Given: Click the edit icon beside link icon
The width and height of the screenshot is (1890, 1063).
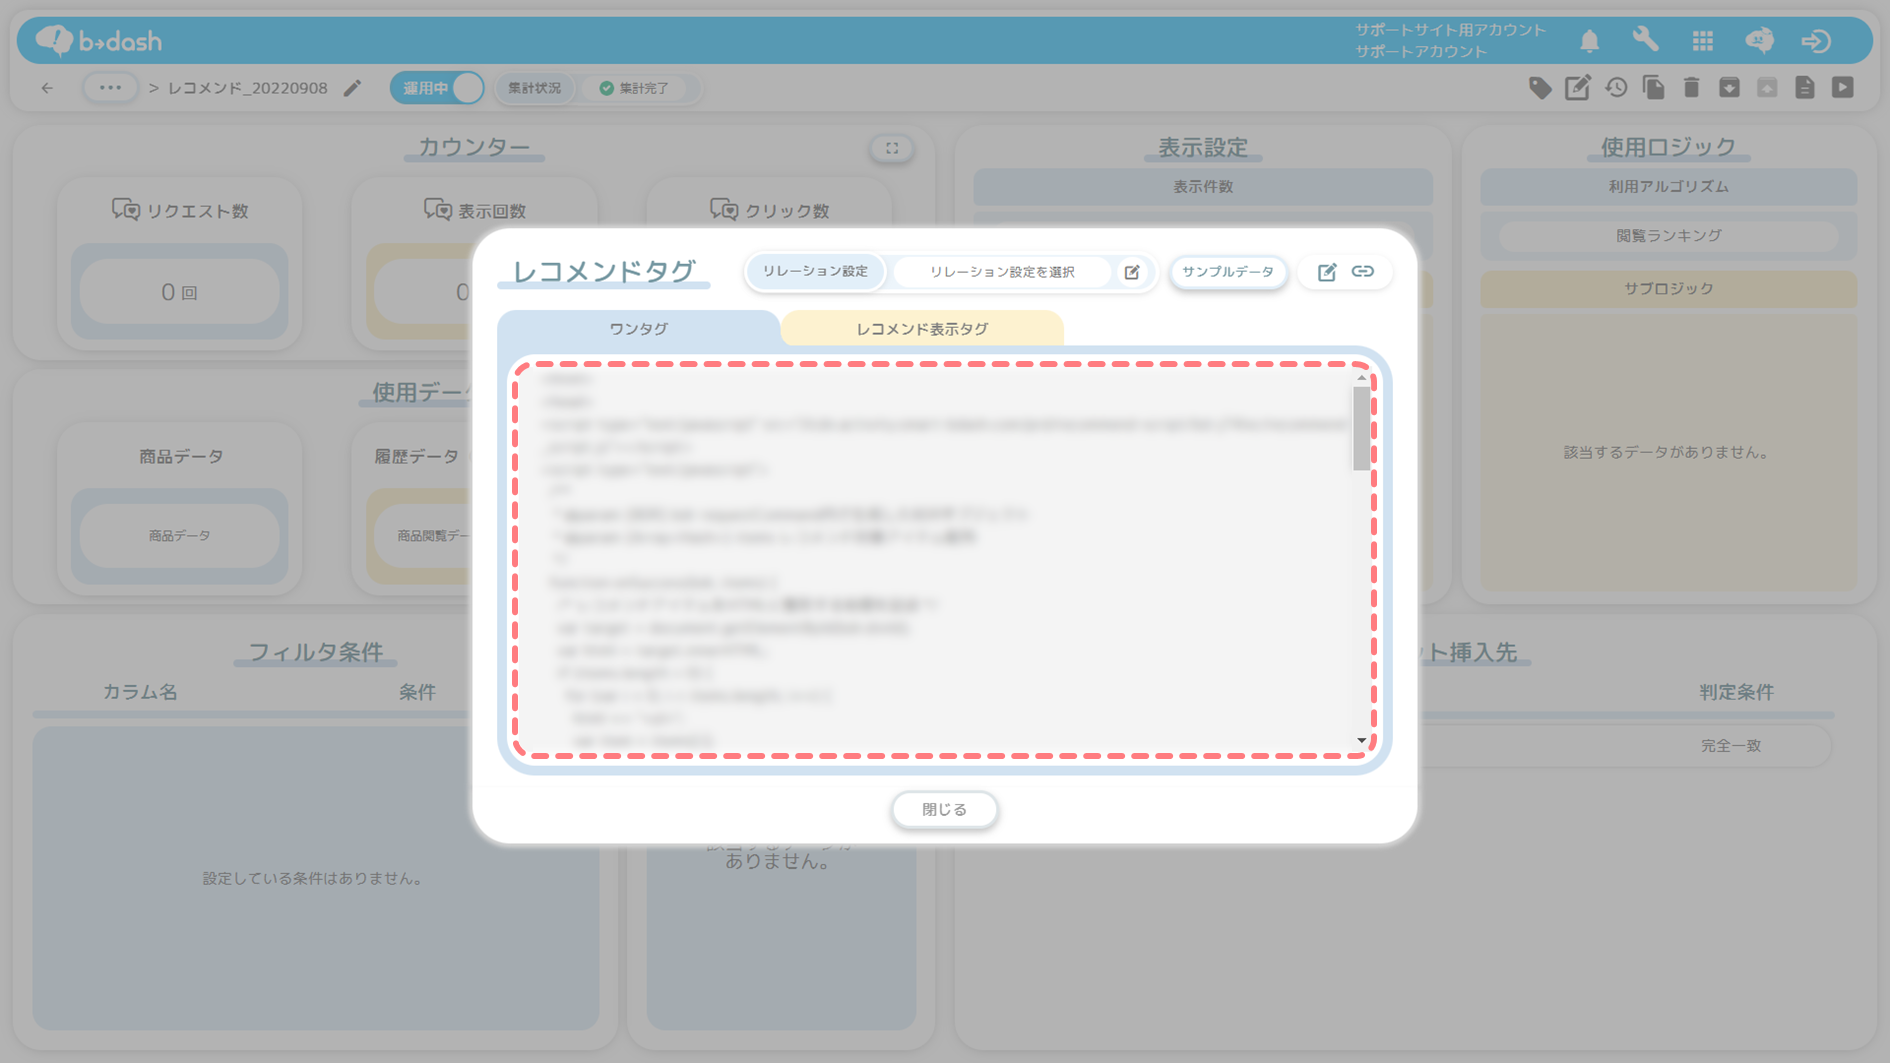Looking at the screenshot, I should click(1326, 272).
